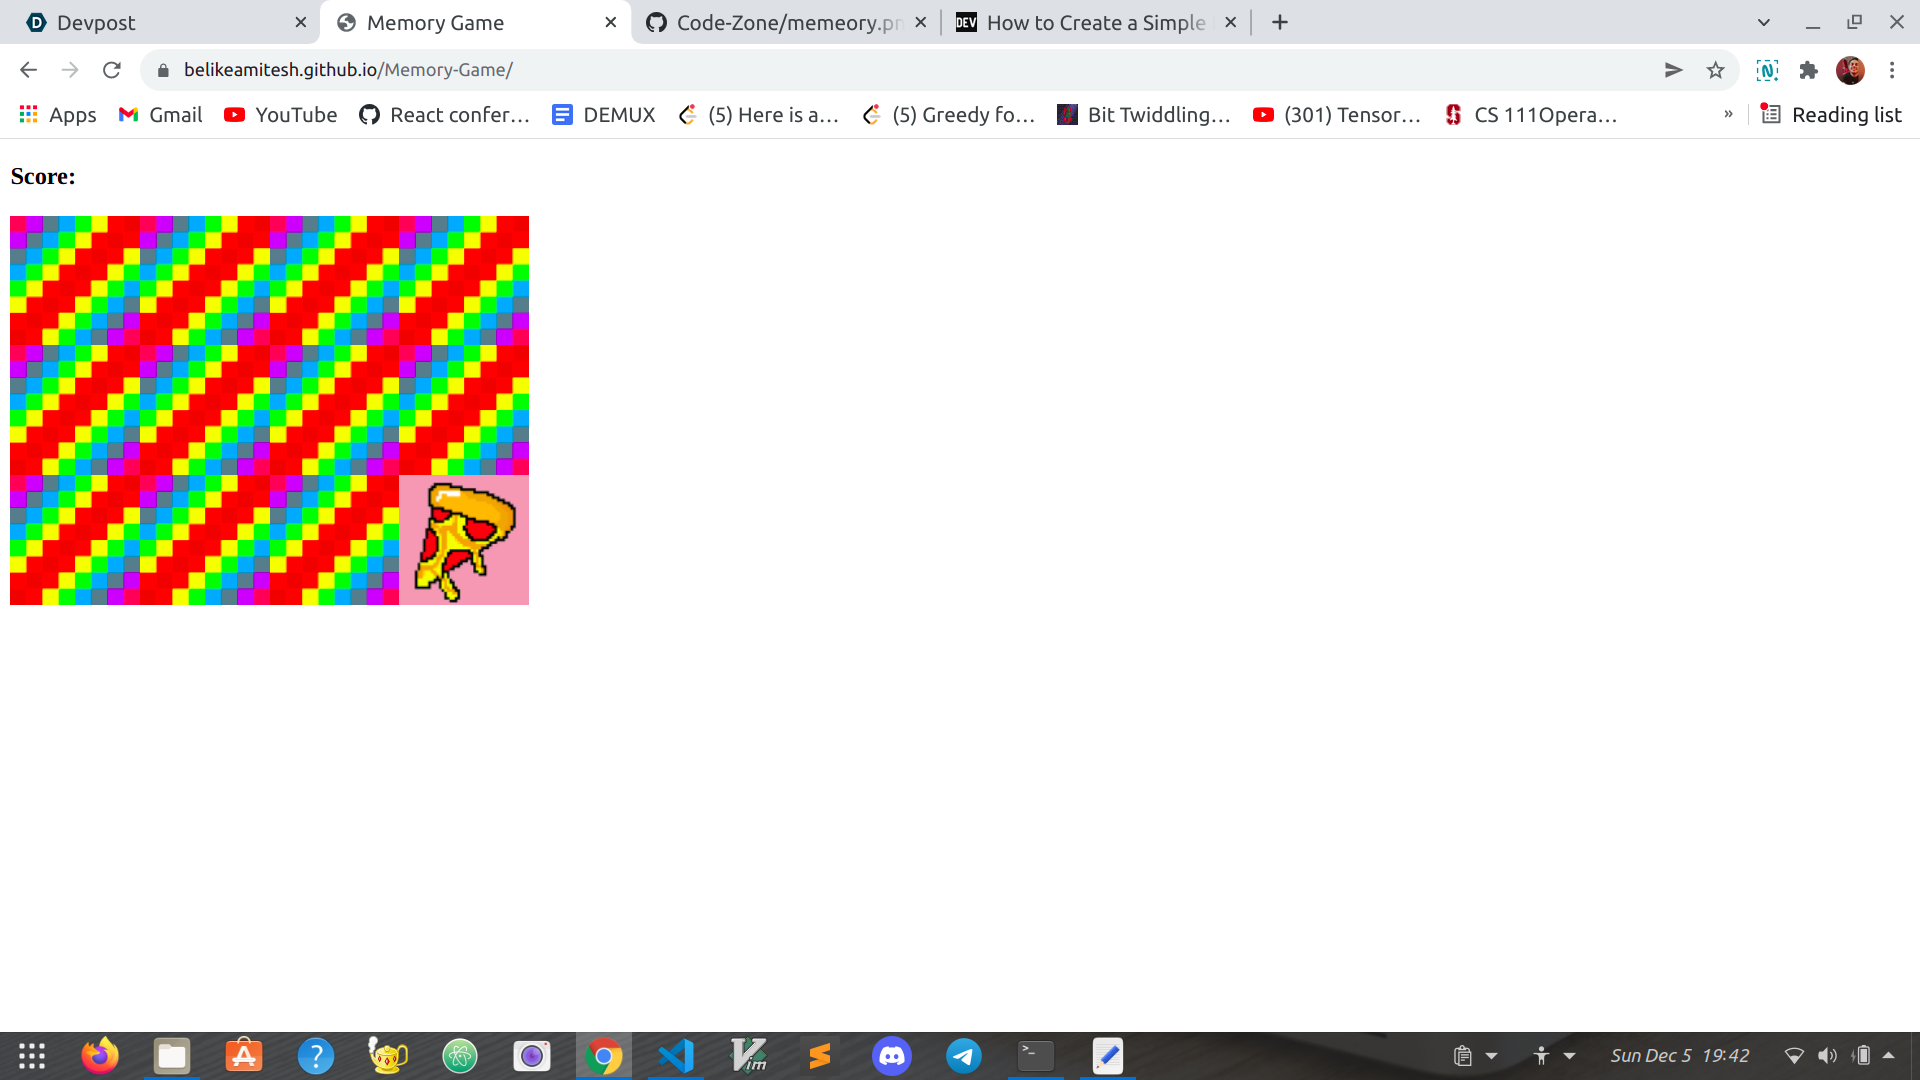Screen dimensions: 1920x1080
Task: Click the revealed pizza card
Action: (464, 540)
